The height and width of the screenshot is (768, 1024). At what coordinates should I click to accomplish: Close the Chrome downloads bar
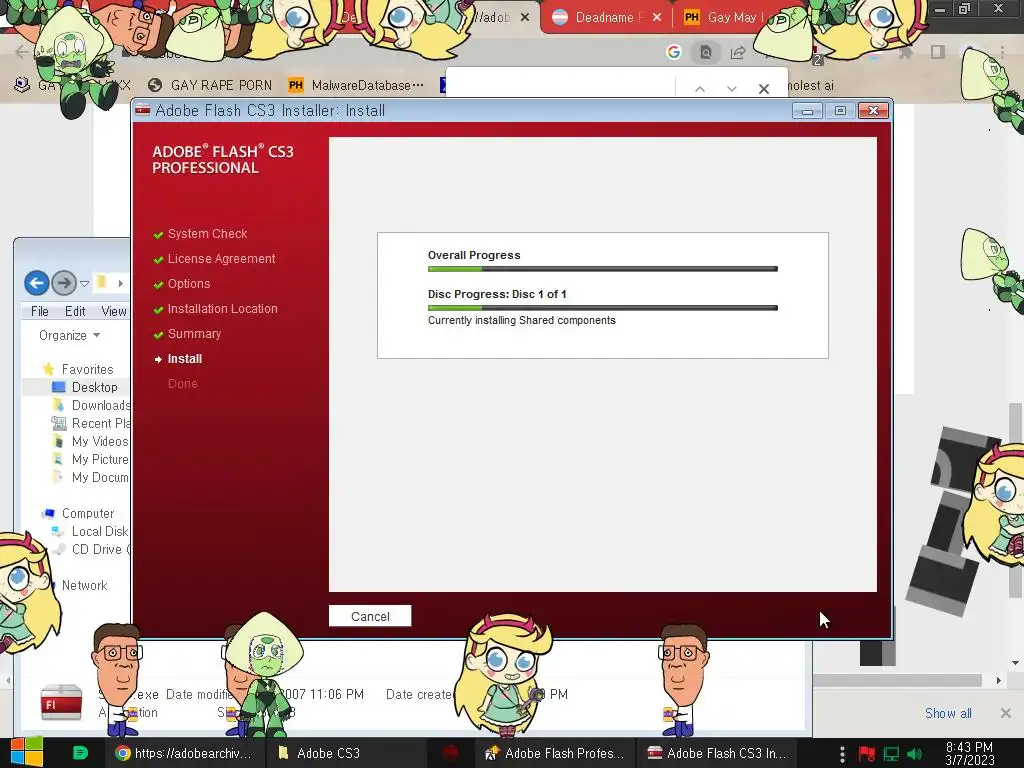pos(1006,713)
